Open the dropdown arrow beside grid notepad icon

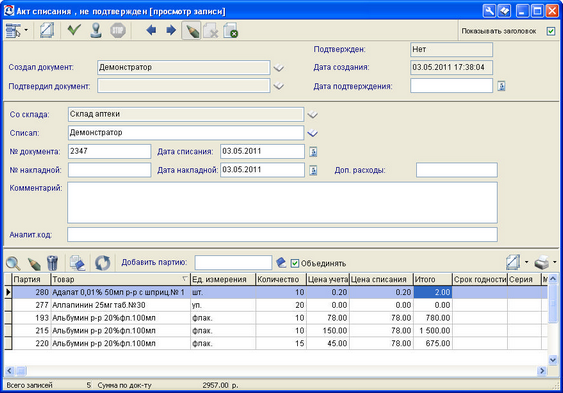(x=526, y=262)
